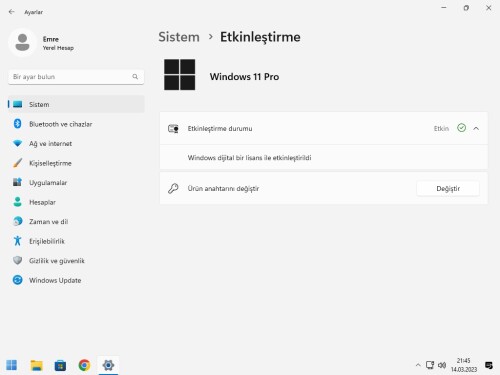Open File Explorer from taskbar

[36, 365]
